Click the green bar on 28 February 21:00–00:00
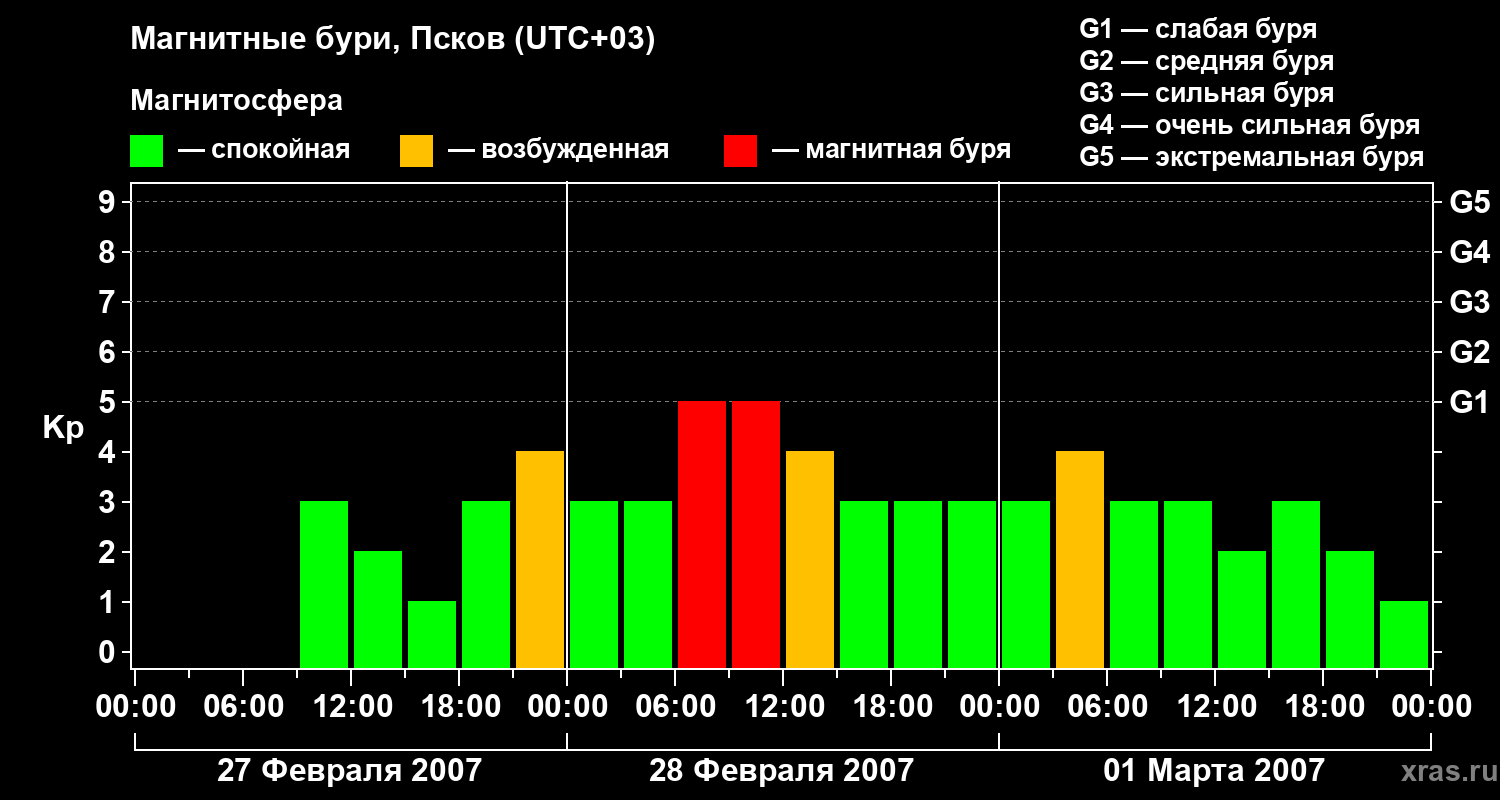 pyautogui.click(x=972, y=584)
